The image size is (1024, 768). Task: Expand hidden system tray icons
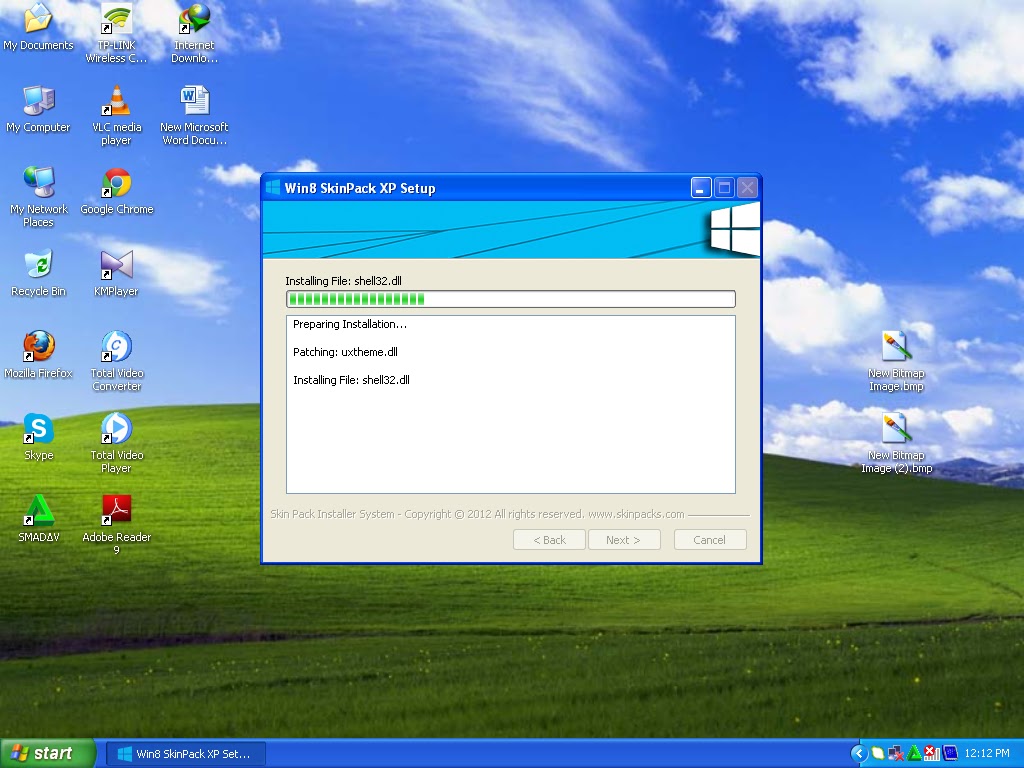tap(858, 752)
